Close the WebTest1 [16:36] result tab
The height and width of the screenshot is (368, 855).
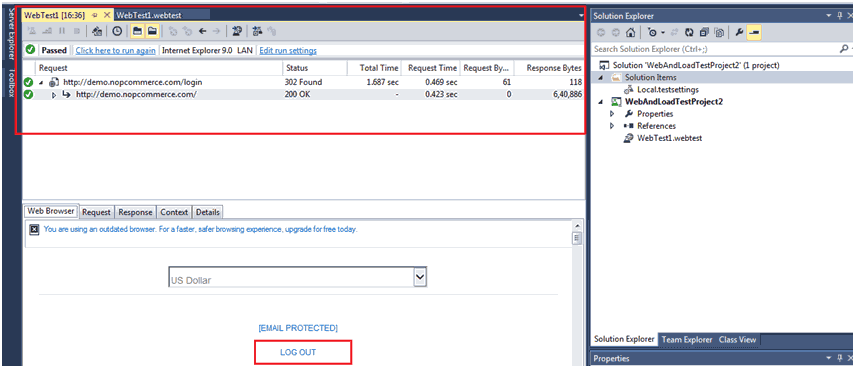click(x=106, y=15)
